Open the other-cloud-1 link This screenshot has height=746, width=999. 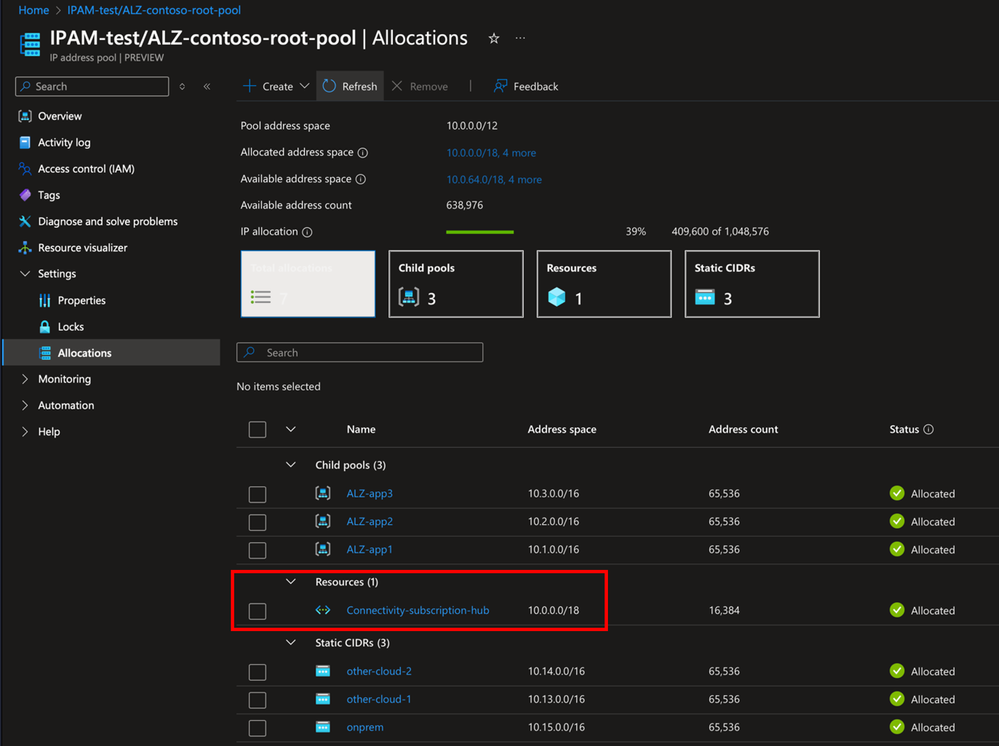[378, 699]
